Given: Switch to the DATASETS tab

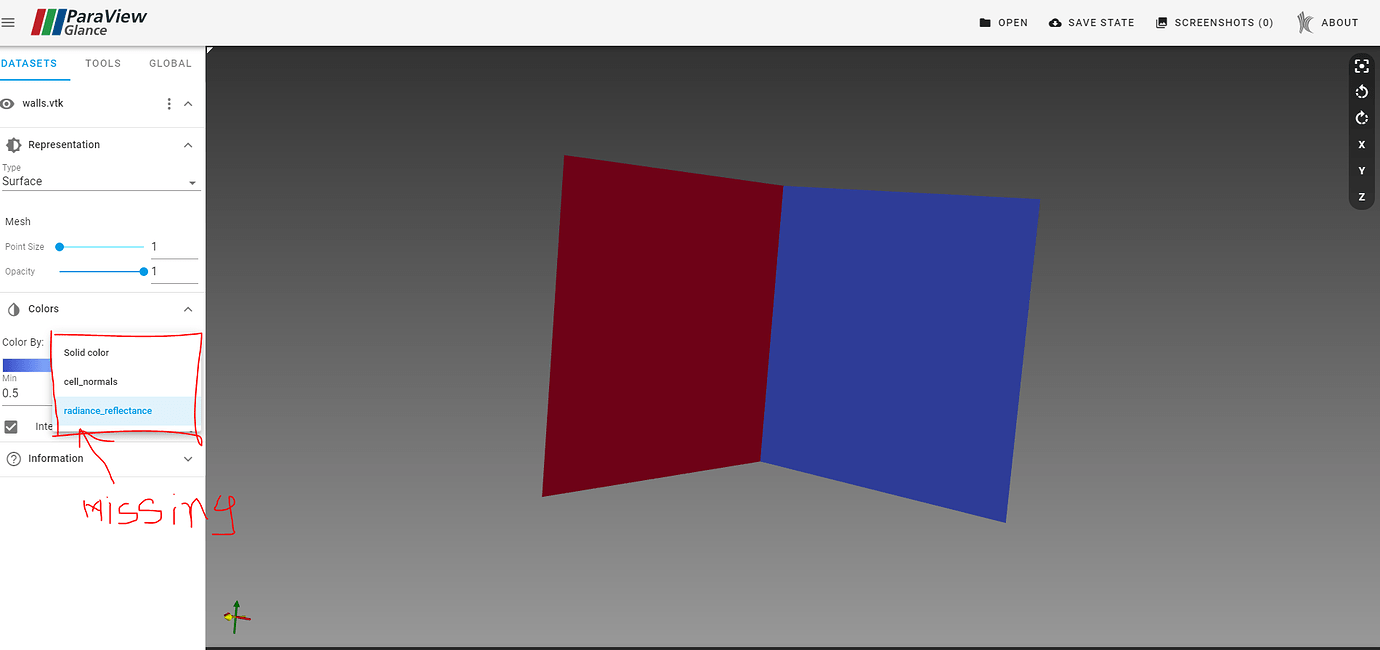Looking at the screenshot, I should point(29,63).
